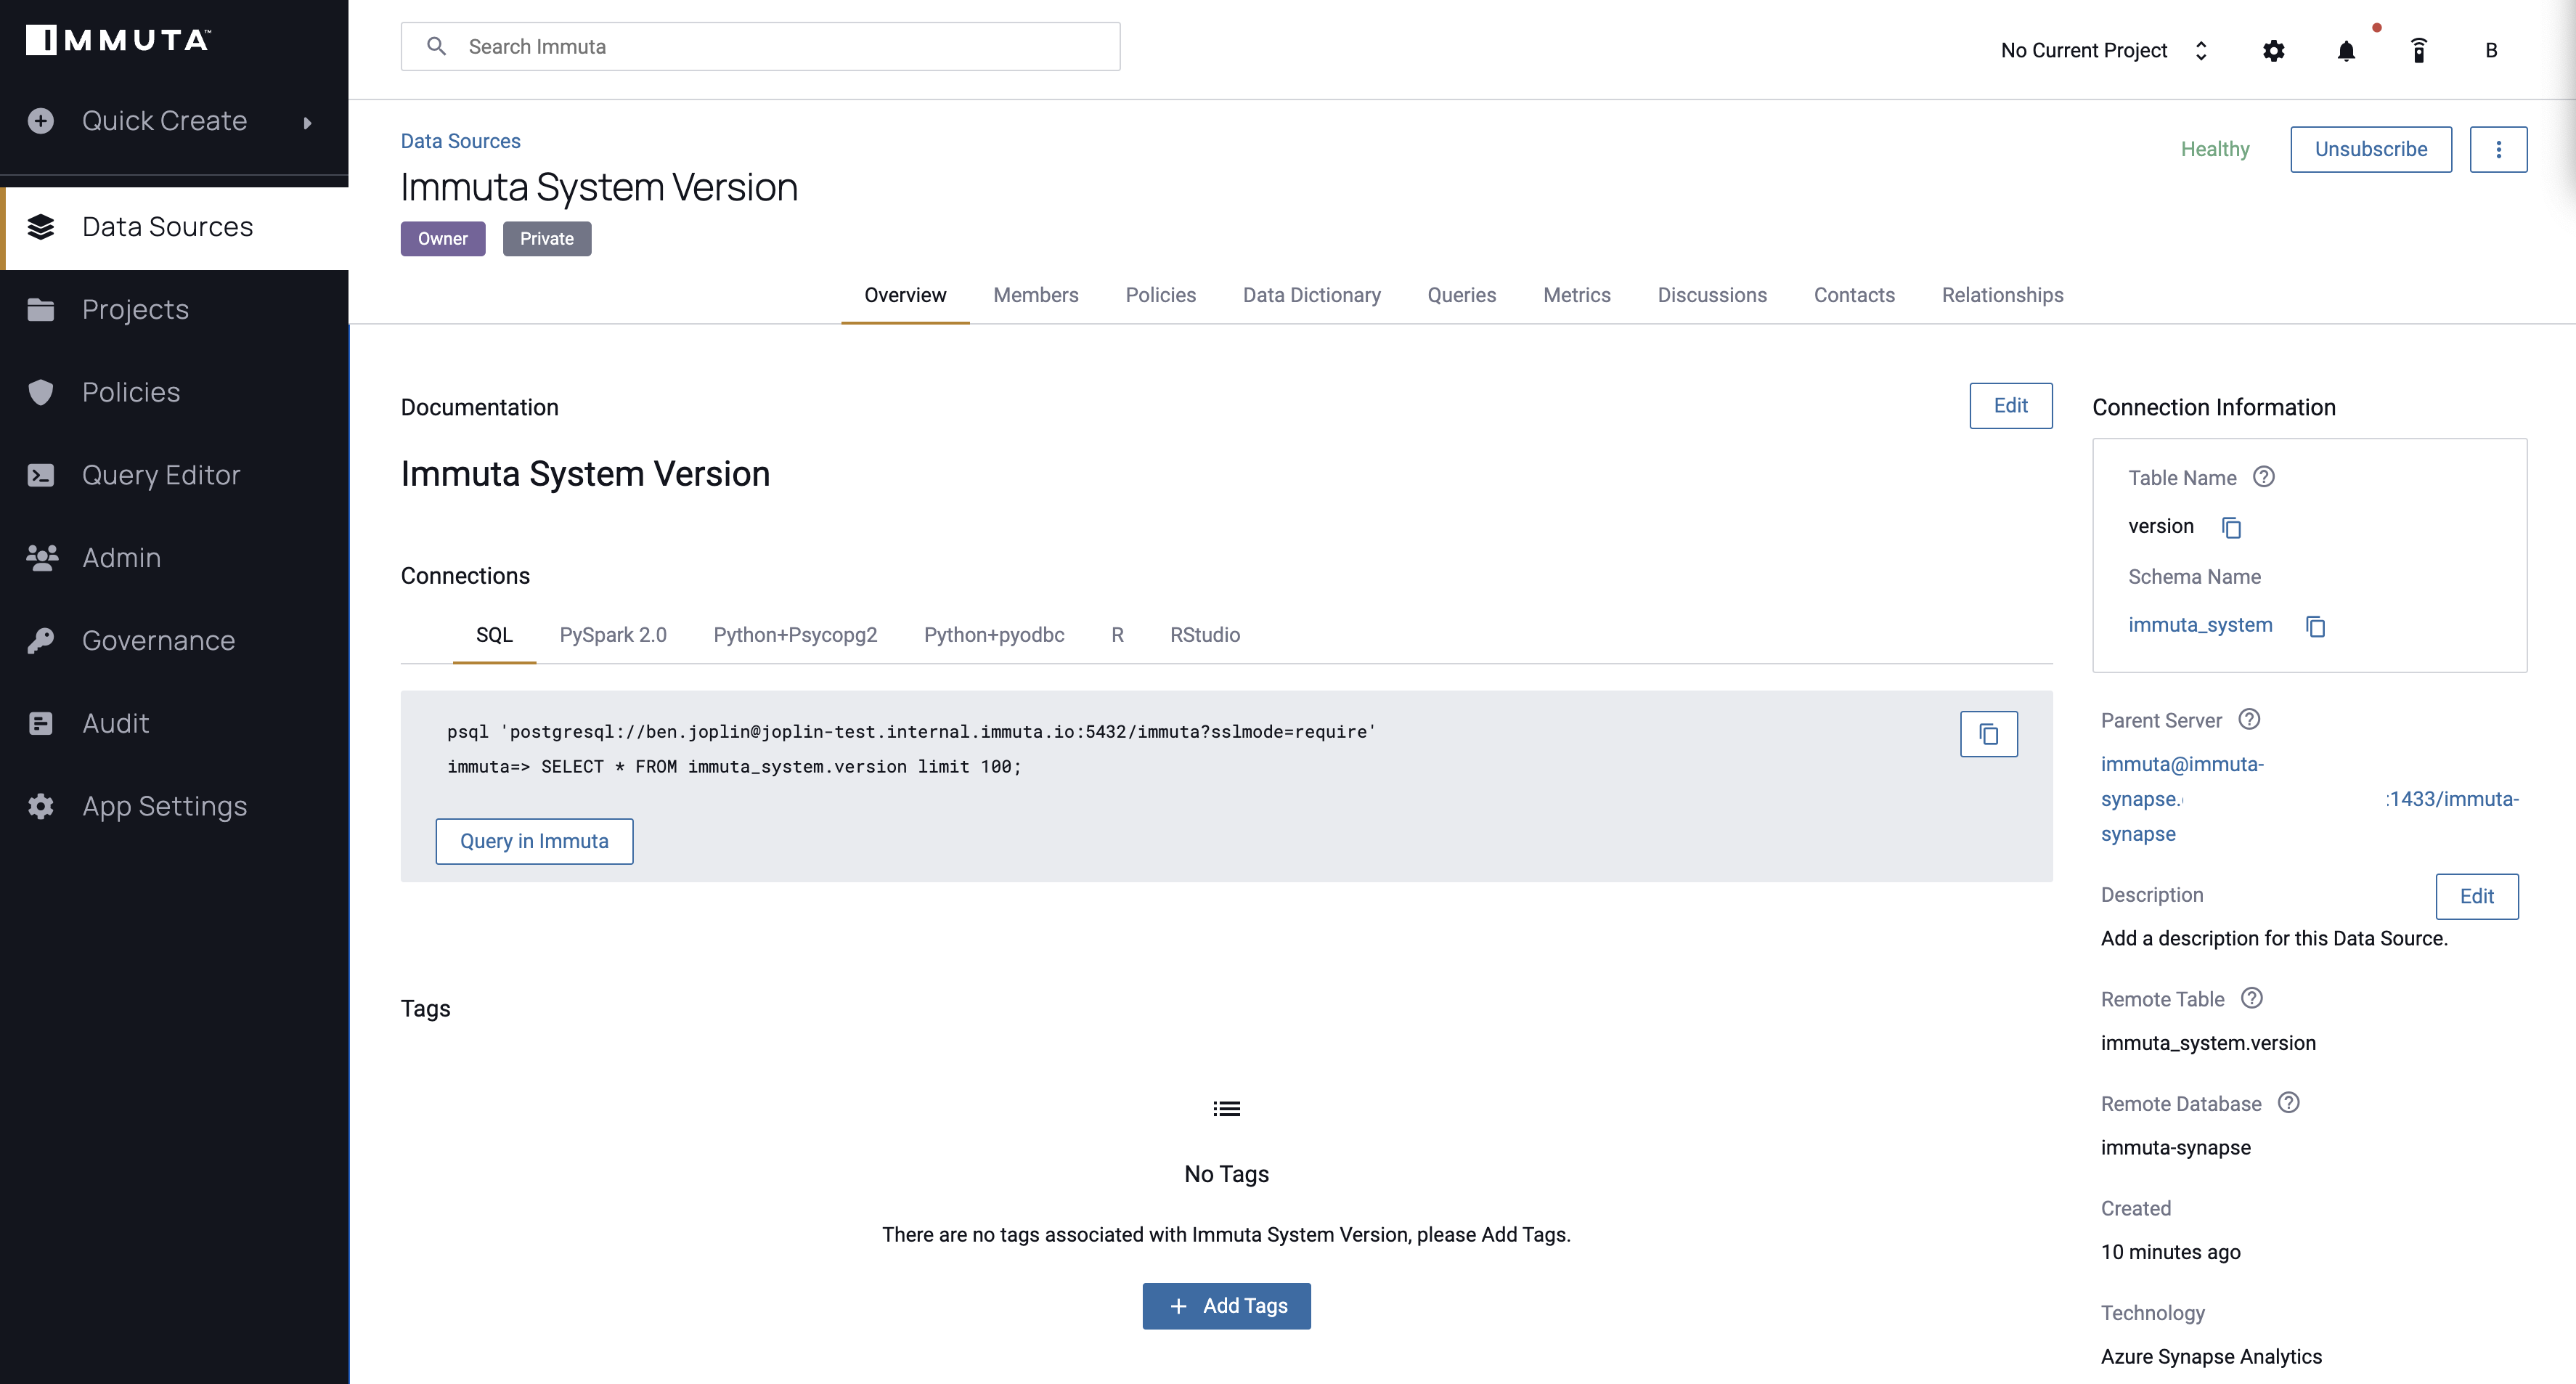Click the Remote Table help icon
This screenshot has width=2576, height=1384.
[2252, 999]
